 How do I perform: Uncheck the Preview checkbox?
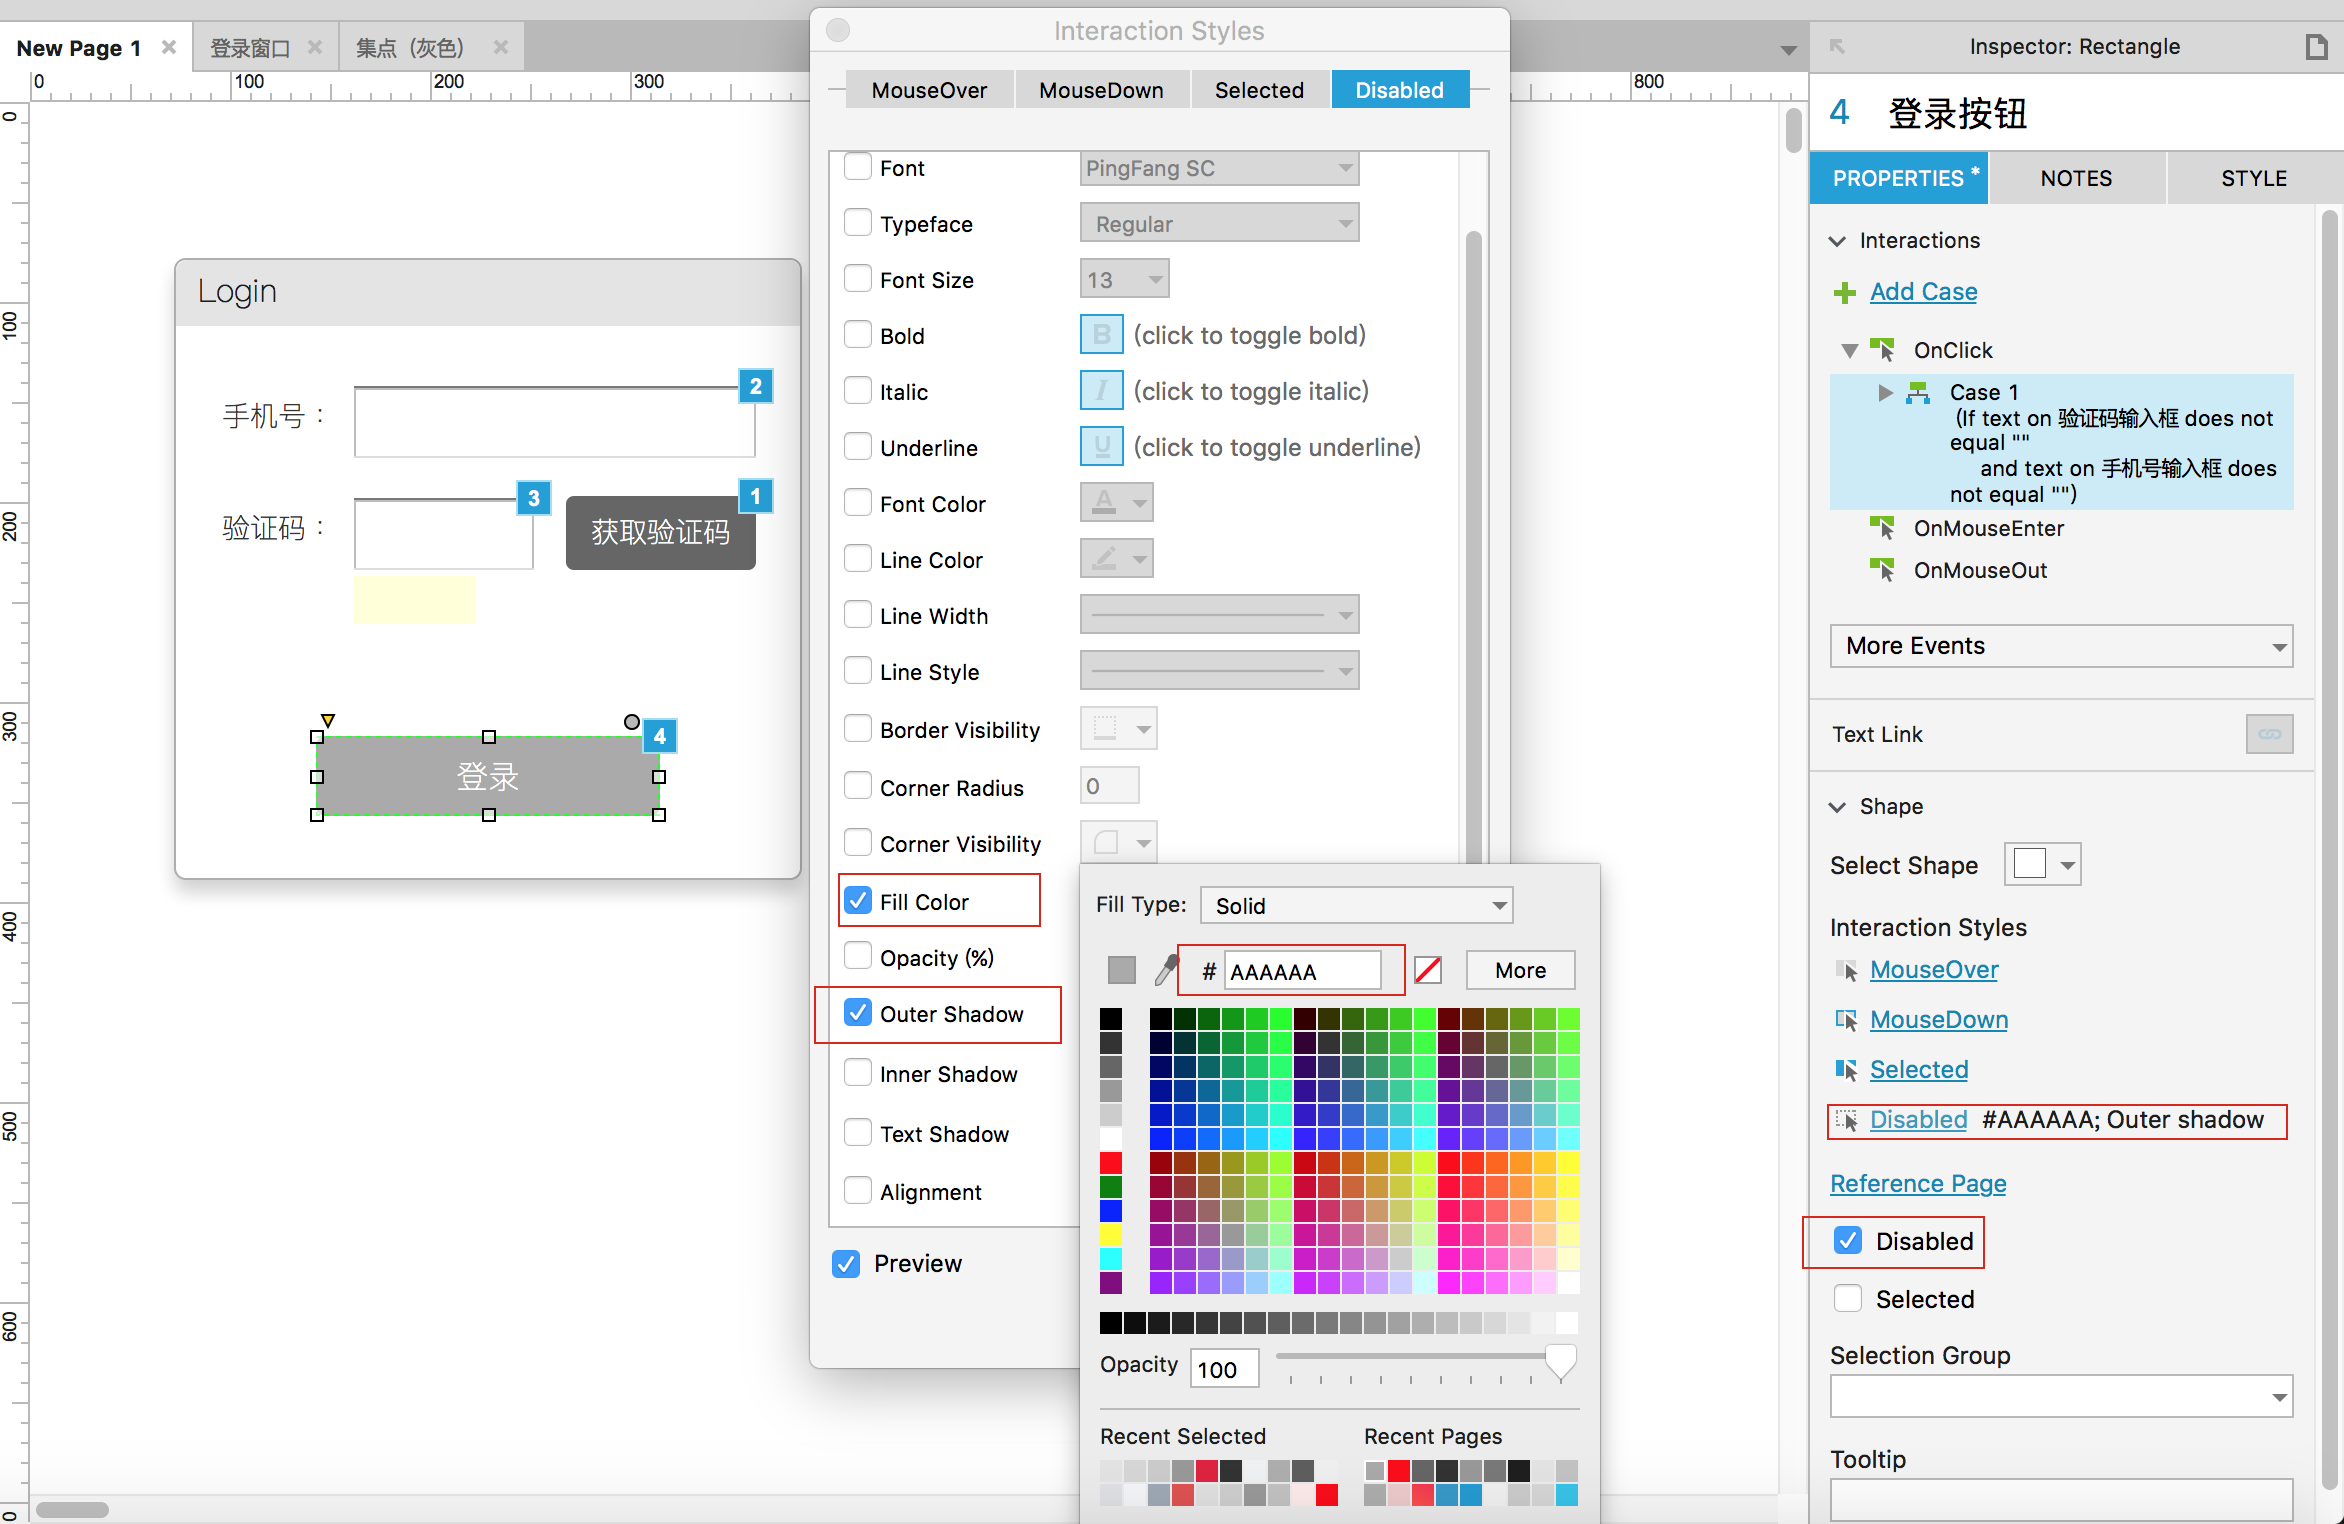846,1263
